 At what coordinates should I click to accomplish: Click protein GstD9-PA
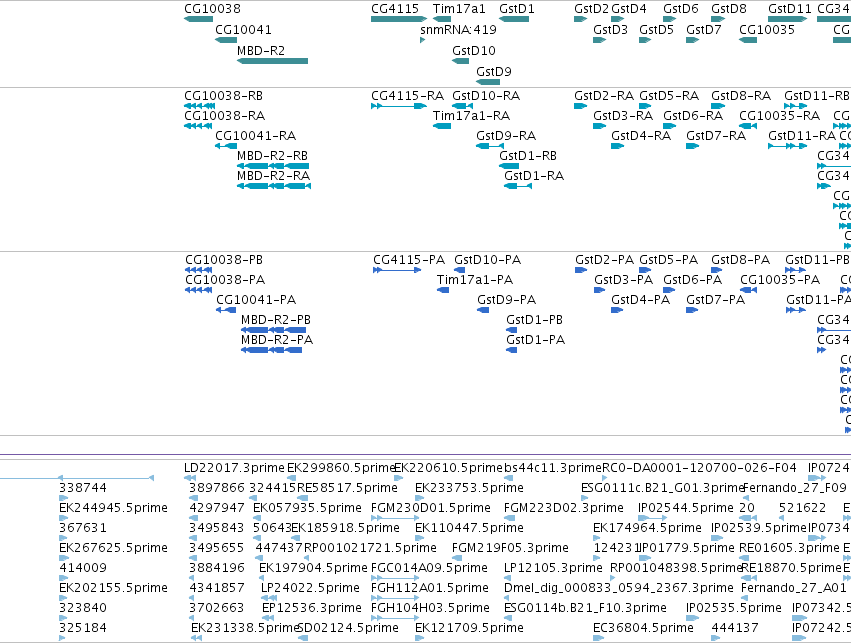(506, 301)
